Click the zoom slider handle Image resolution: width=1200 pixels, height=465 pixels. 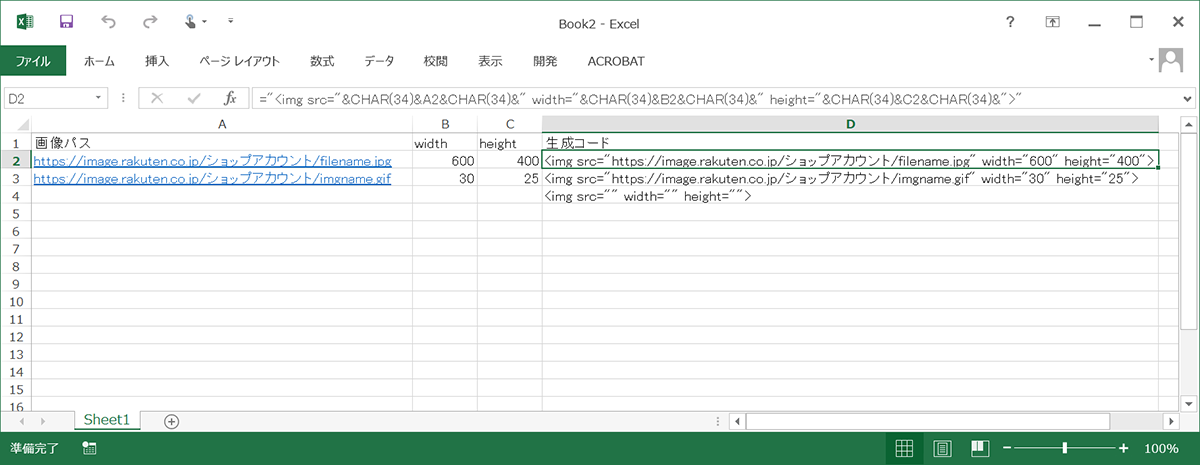(1065, 449)
